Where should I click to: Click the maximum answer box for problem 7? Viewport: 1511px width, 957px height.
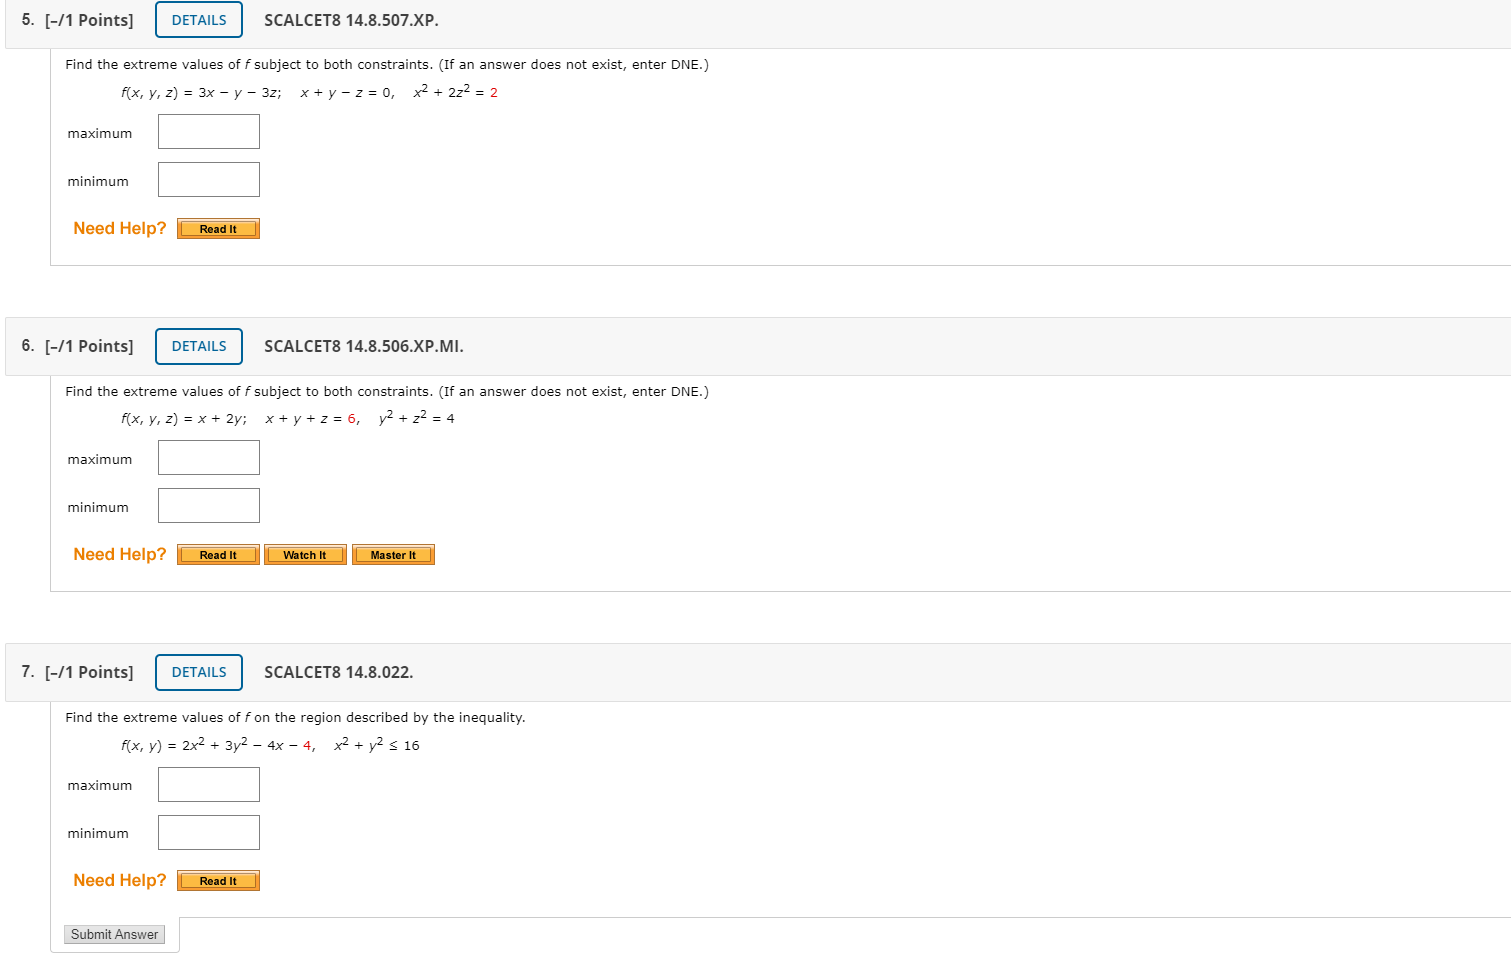click(208, 784)
